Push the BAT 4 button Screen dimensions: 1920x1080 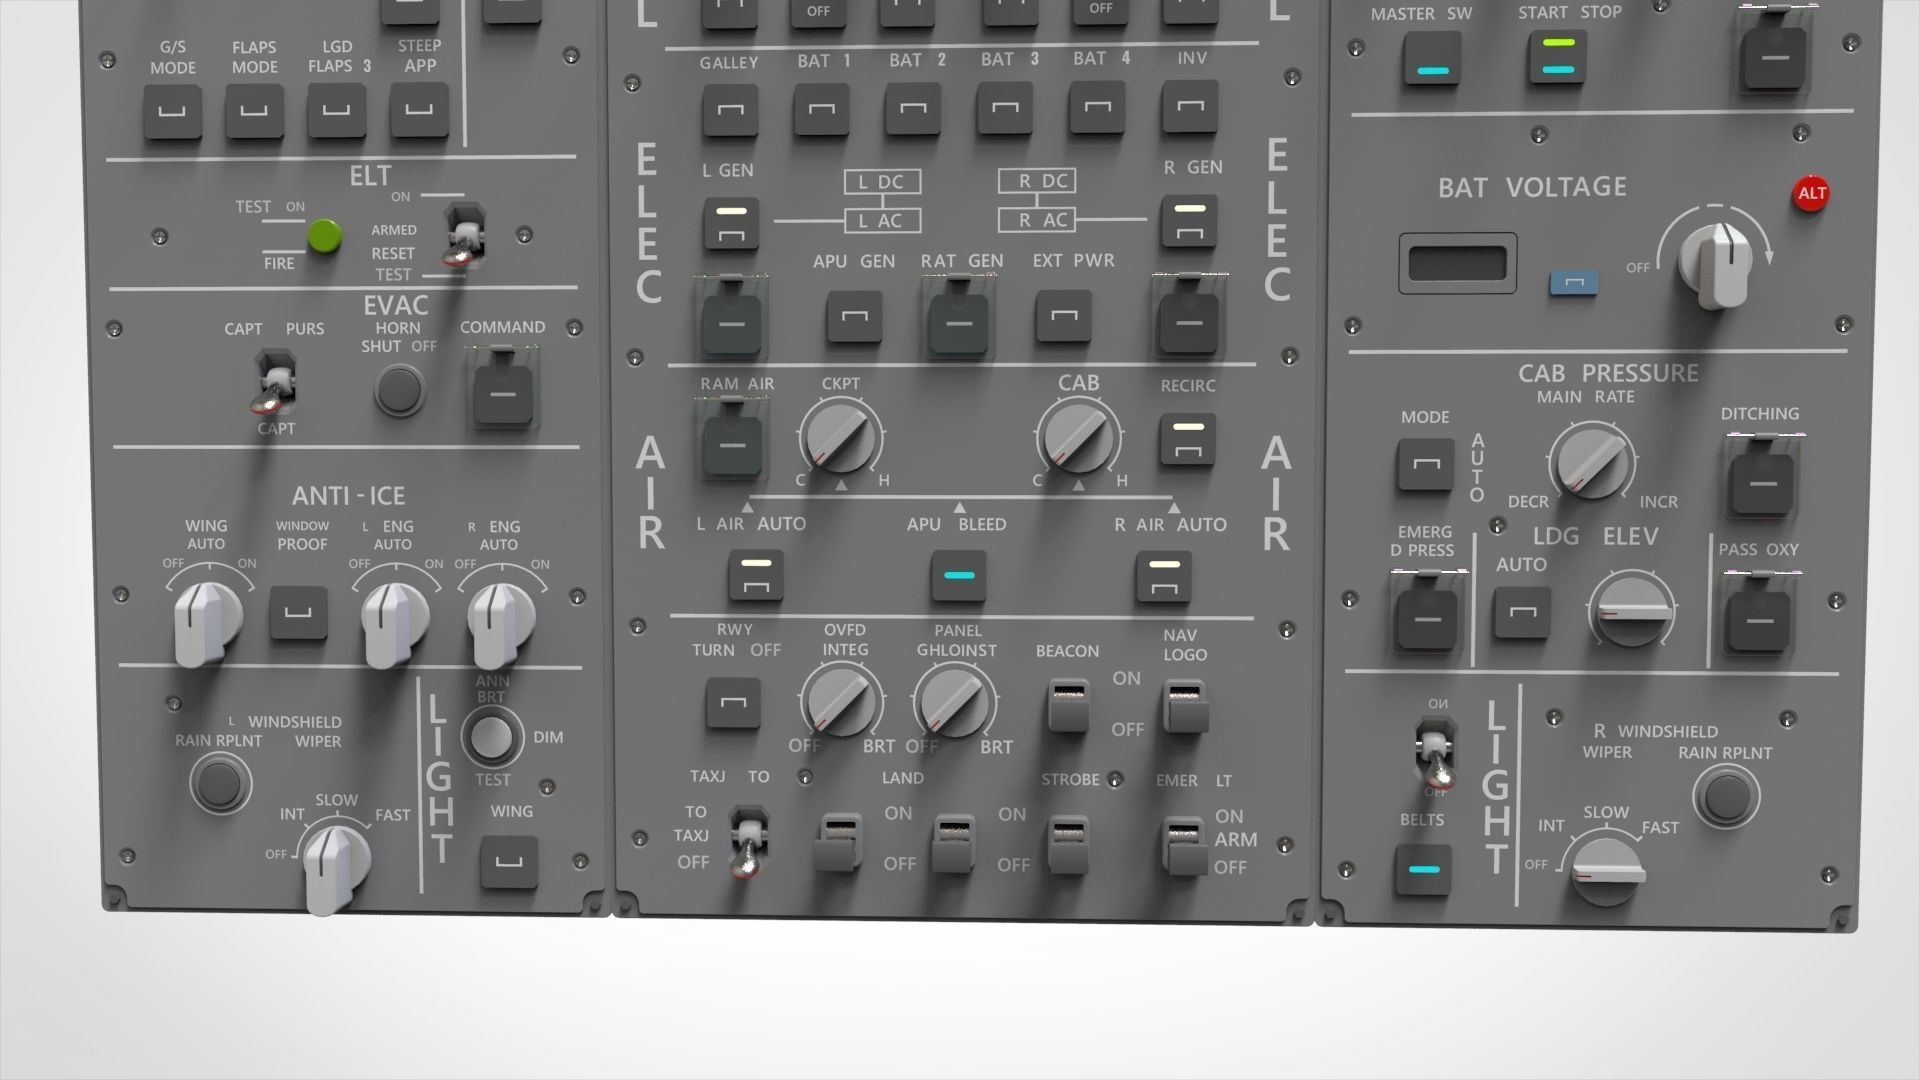[x=1097, y=108]
